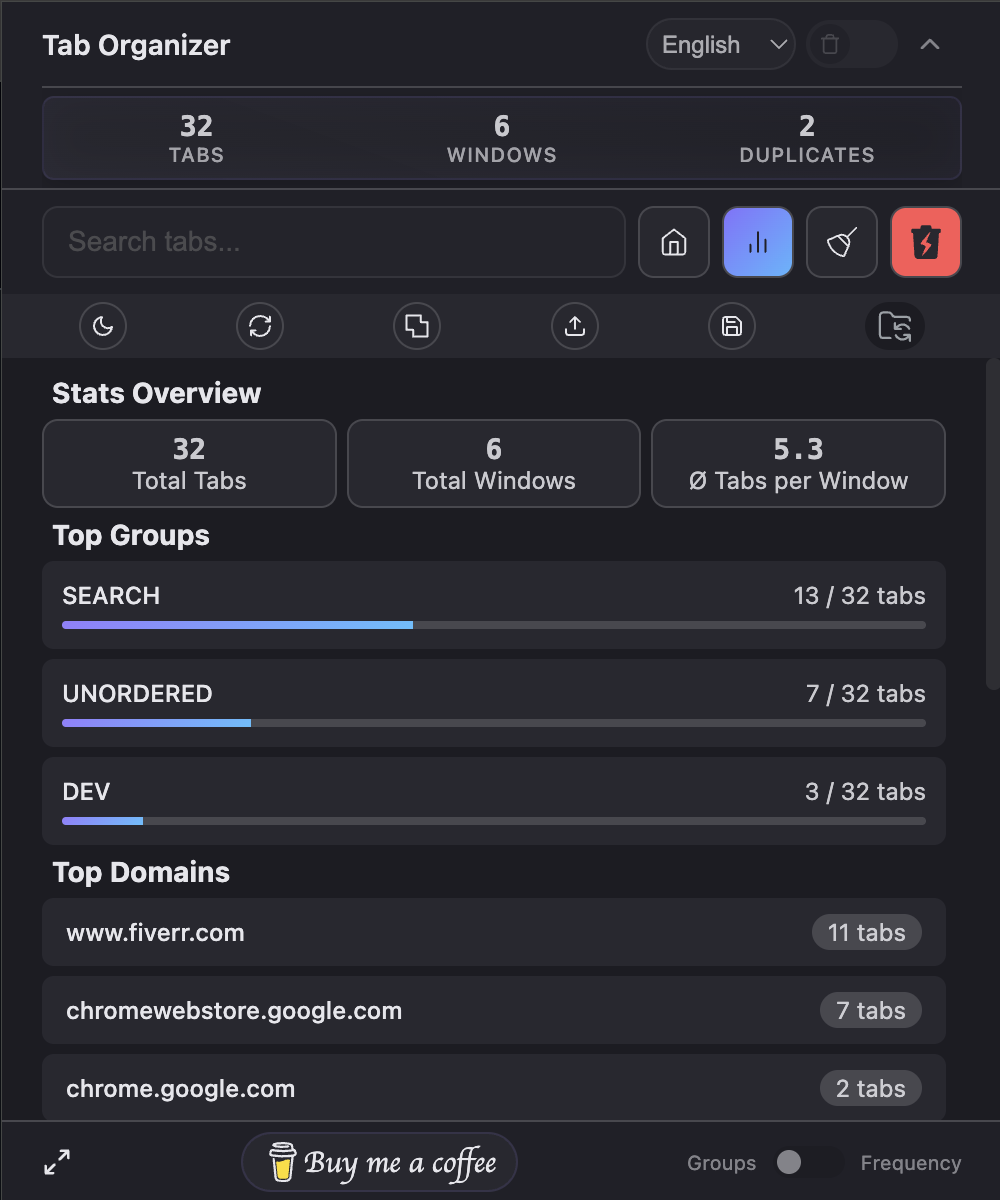Open the folder sync sessions view
Screen dimensions: 1000x1200
tap(894, 326)
